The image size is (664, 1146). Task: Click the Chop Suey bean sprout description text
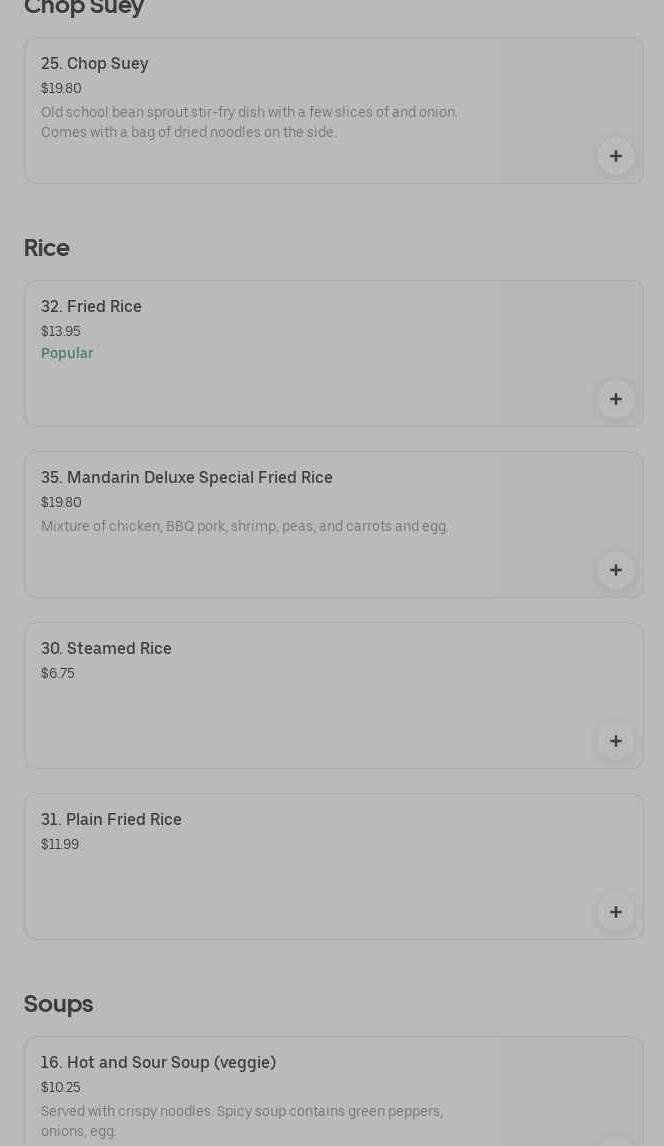(x=249, y=122)
